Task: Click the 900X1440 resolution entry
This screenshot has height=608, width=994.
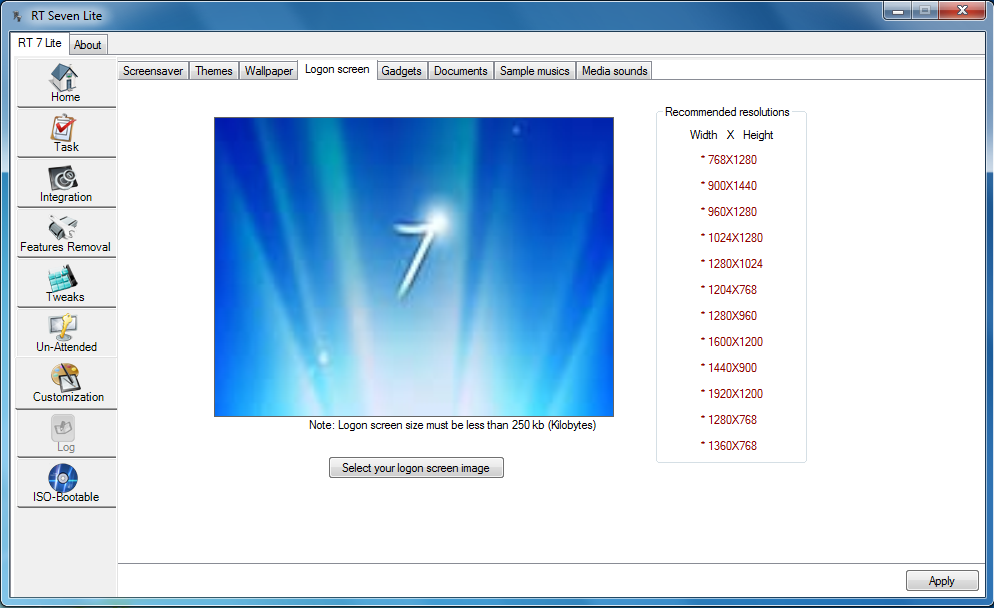Action: coord(729,186)
